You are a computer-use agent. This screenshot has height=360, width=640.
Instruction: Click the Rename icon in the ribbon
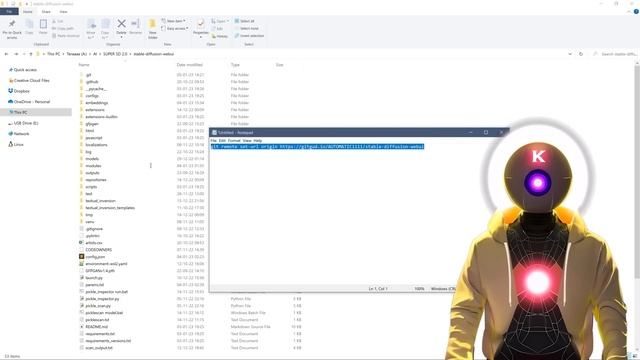(136, 24)
